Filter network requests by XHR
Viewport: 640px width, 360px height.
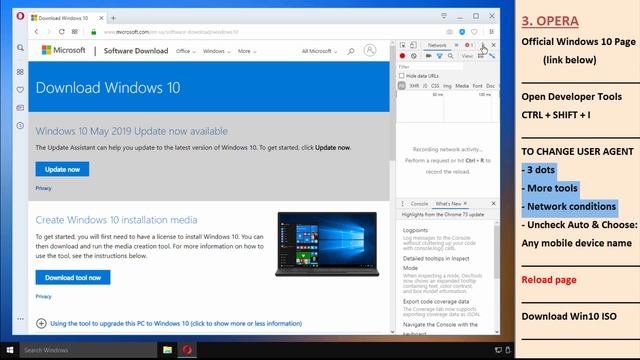414,86
